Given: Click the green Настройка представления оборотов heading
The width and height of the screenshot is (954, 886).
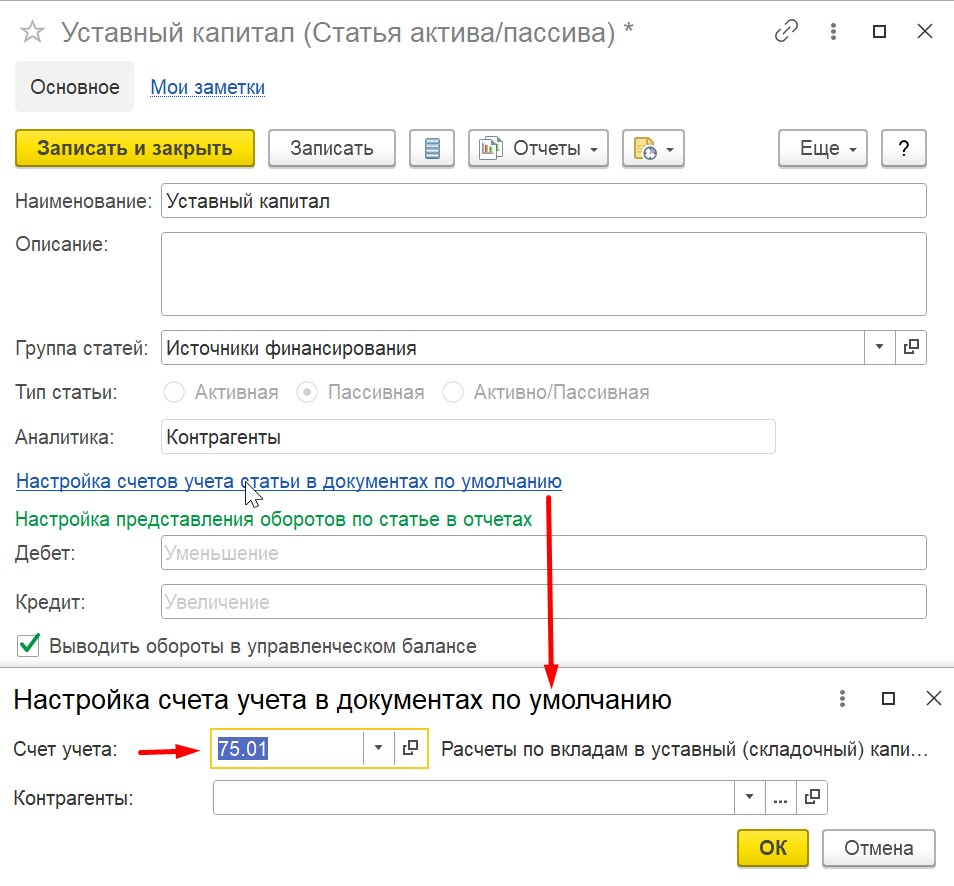Looking at the screenshot, I should 274,519.
